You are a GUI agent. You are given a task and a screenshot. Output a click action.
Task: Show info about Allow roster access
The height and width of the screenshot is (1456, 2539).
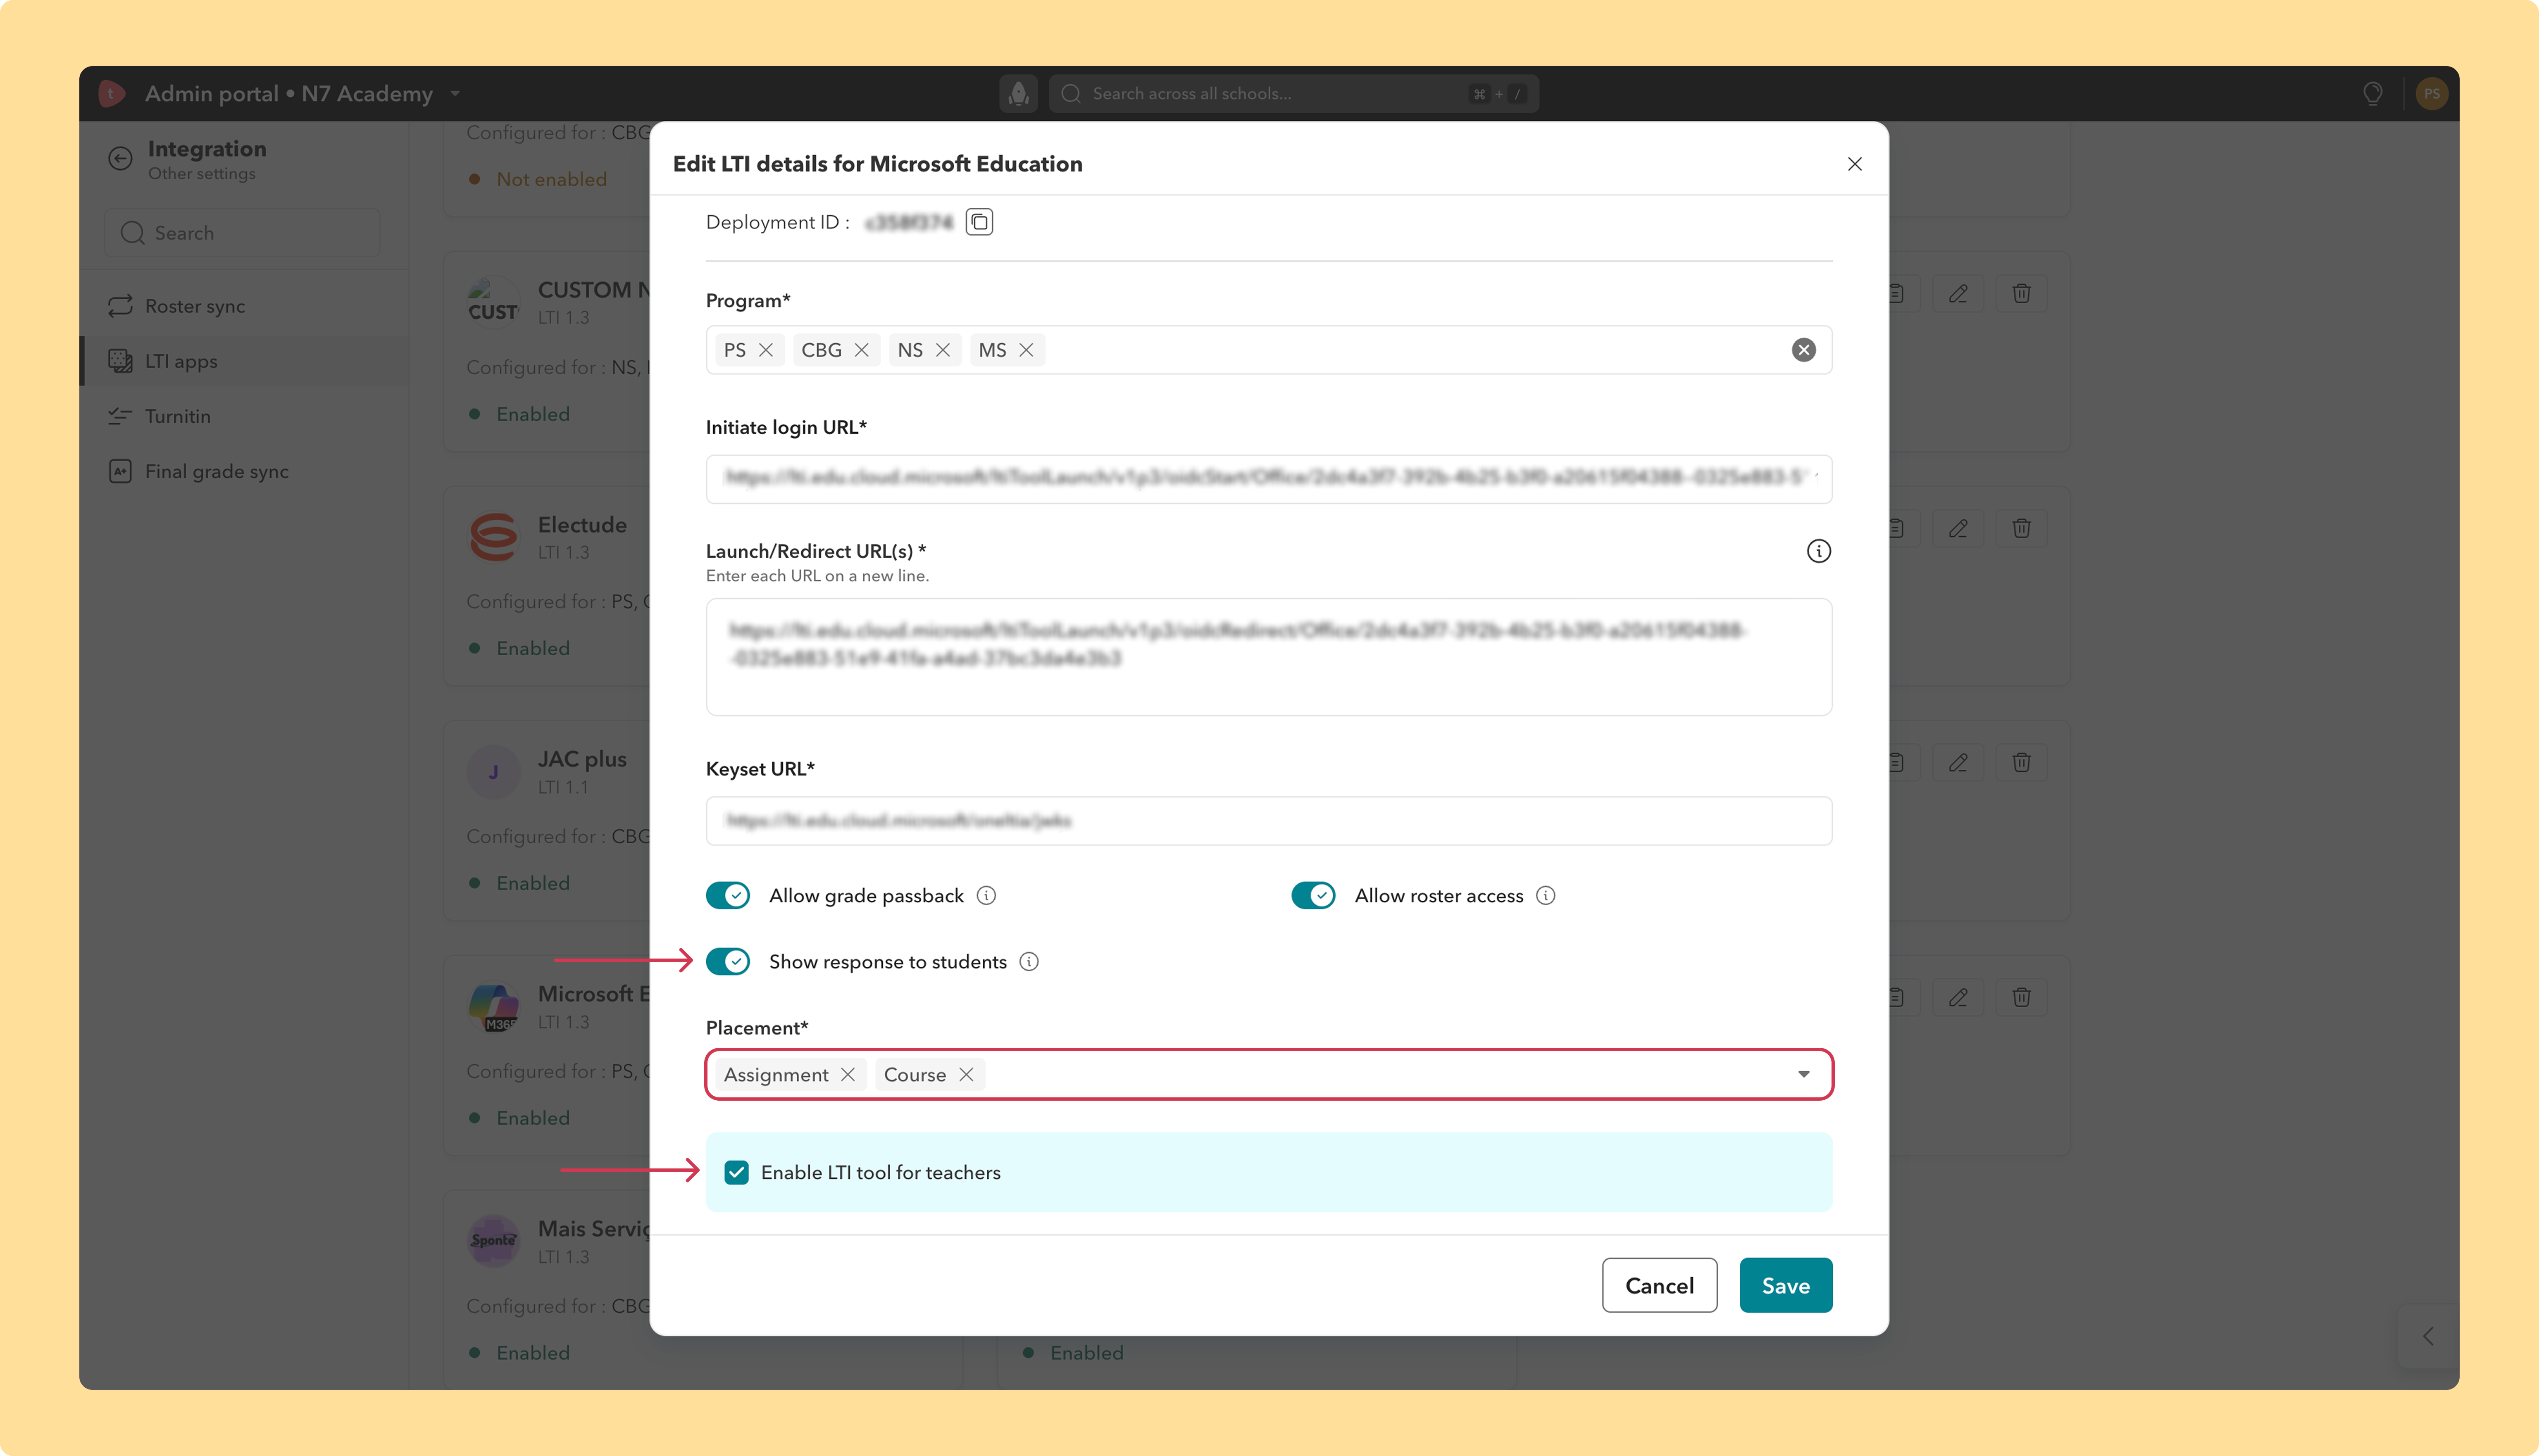click(1545, 896)
